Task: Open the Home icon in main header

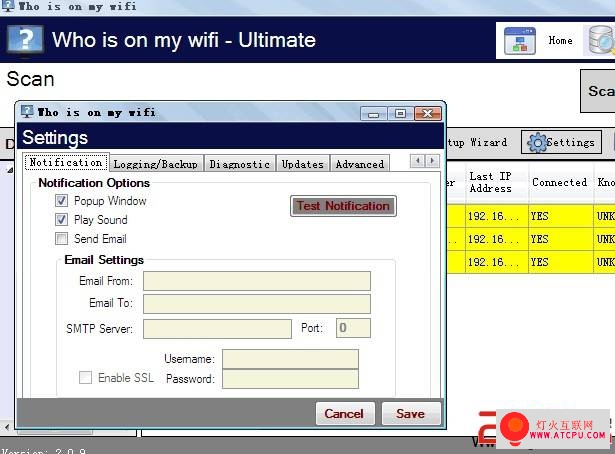Action: pyautogui.click(x=519, y=41)
